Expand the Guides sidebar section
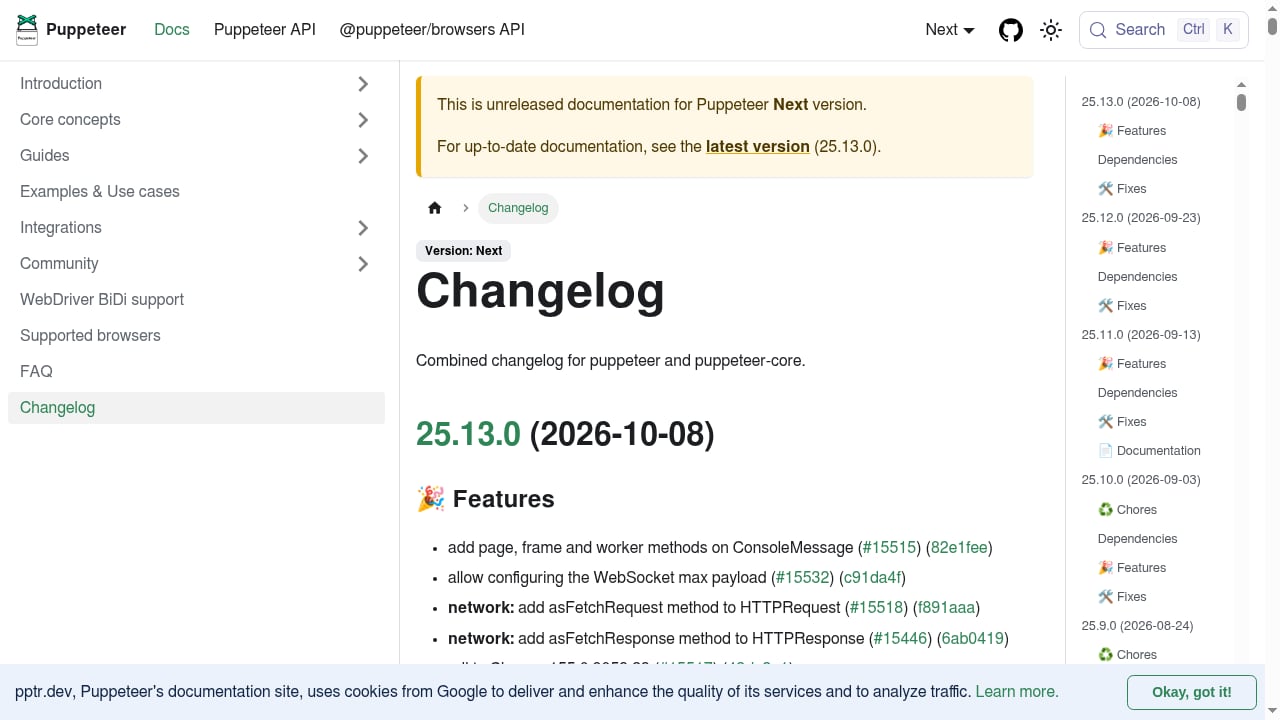 tap(363, 156)
